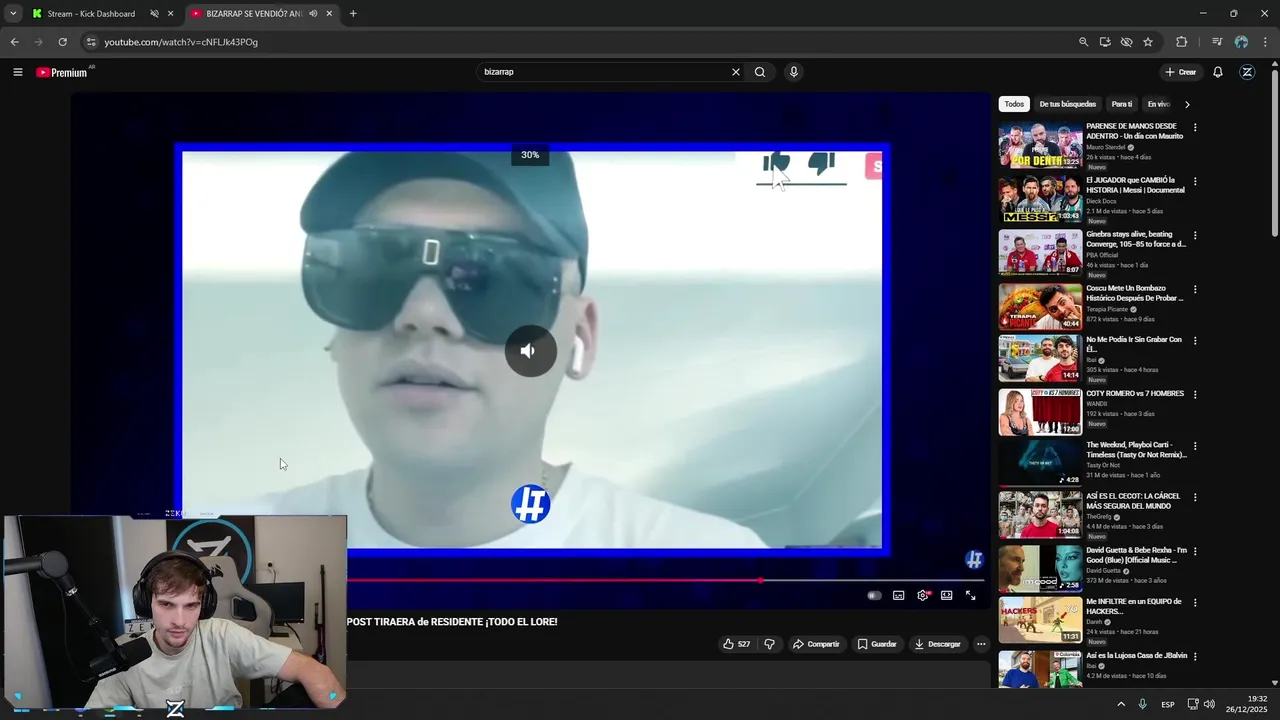Go to YouTube Premium home logo
This screenshot has width=1280, height=720.
pos(62,72)
